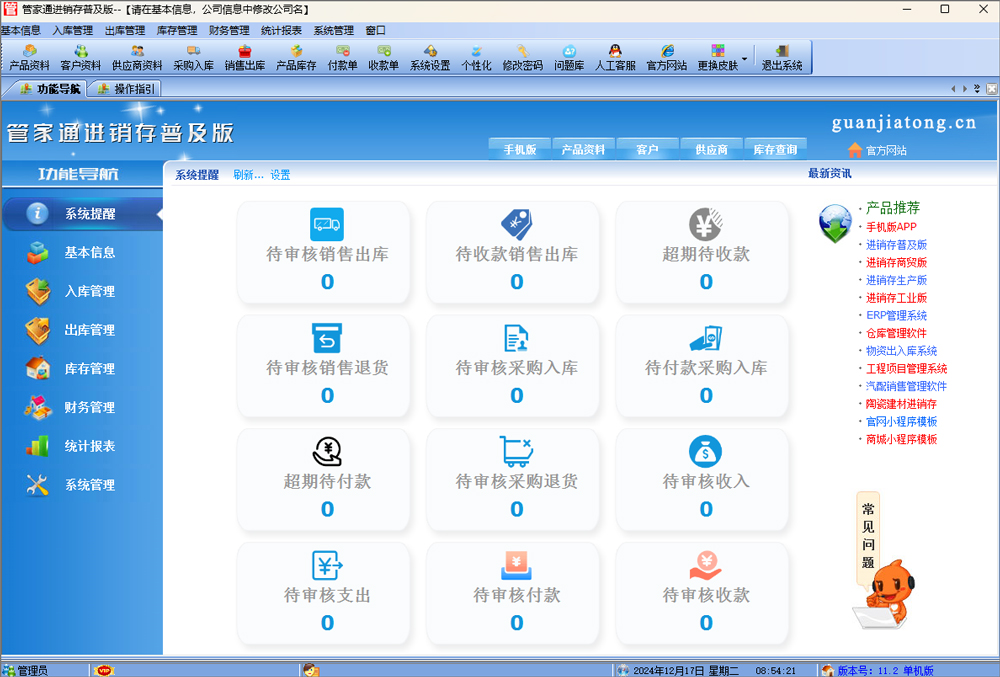Select 系统提醒 in the sidebar
The width and height of the screenshot is (1000, 677).
click(82, 214)
